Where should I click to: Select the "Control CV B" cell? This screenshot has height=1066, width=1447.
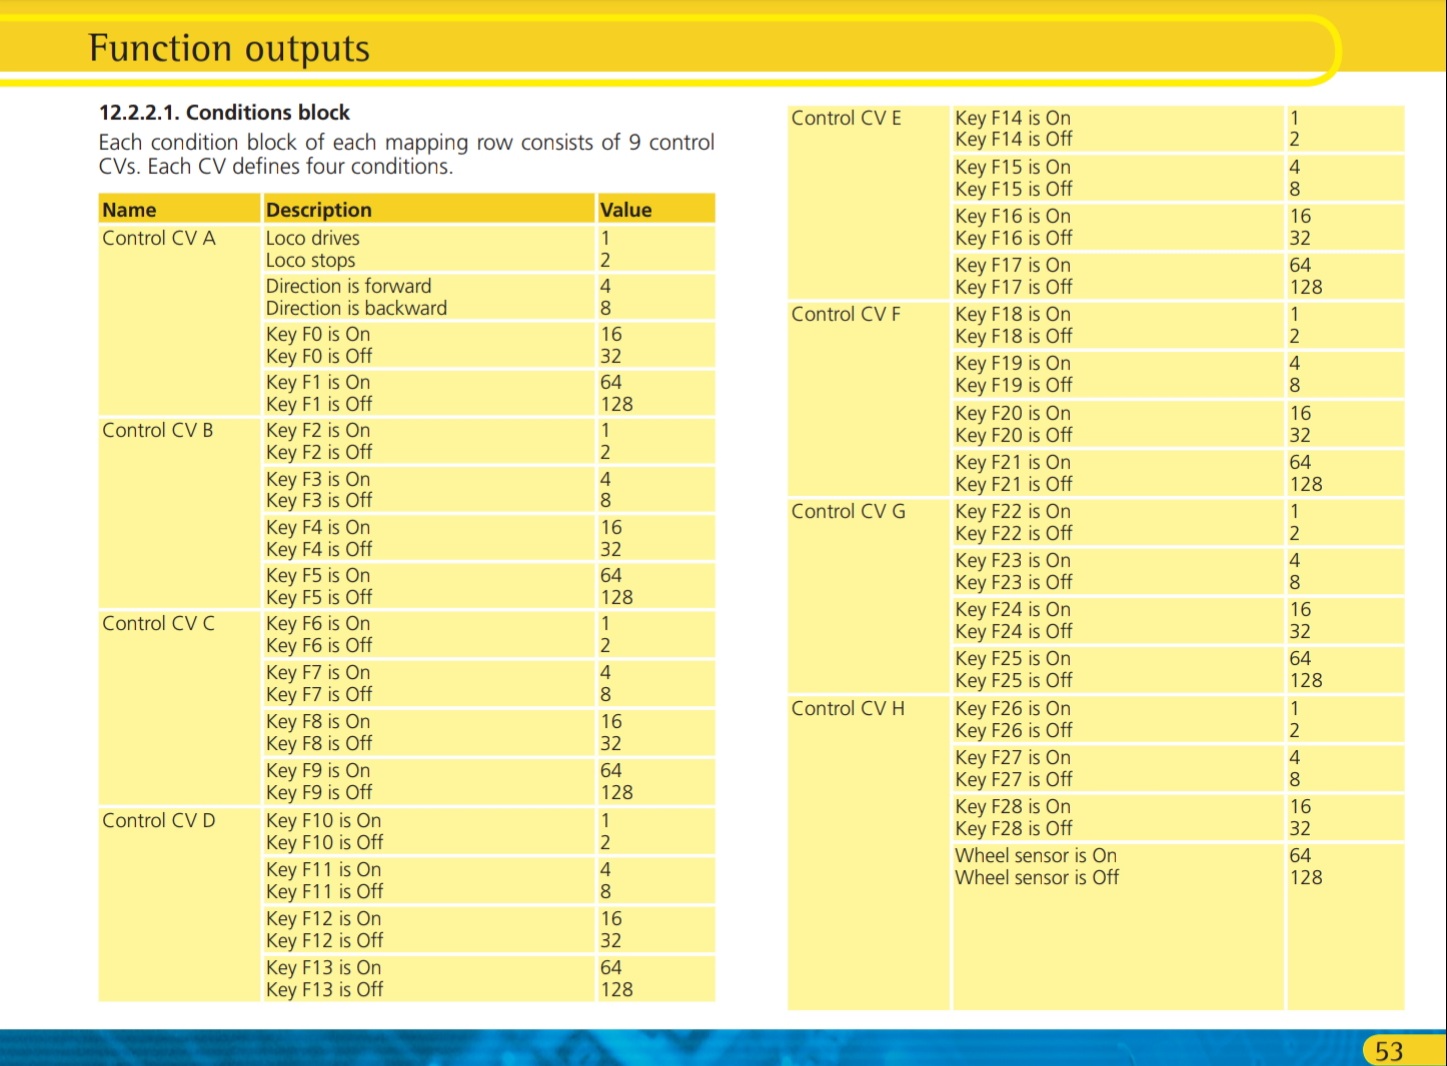[157, 430]
